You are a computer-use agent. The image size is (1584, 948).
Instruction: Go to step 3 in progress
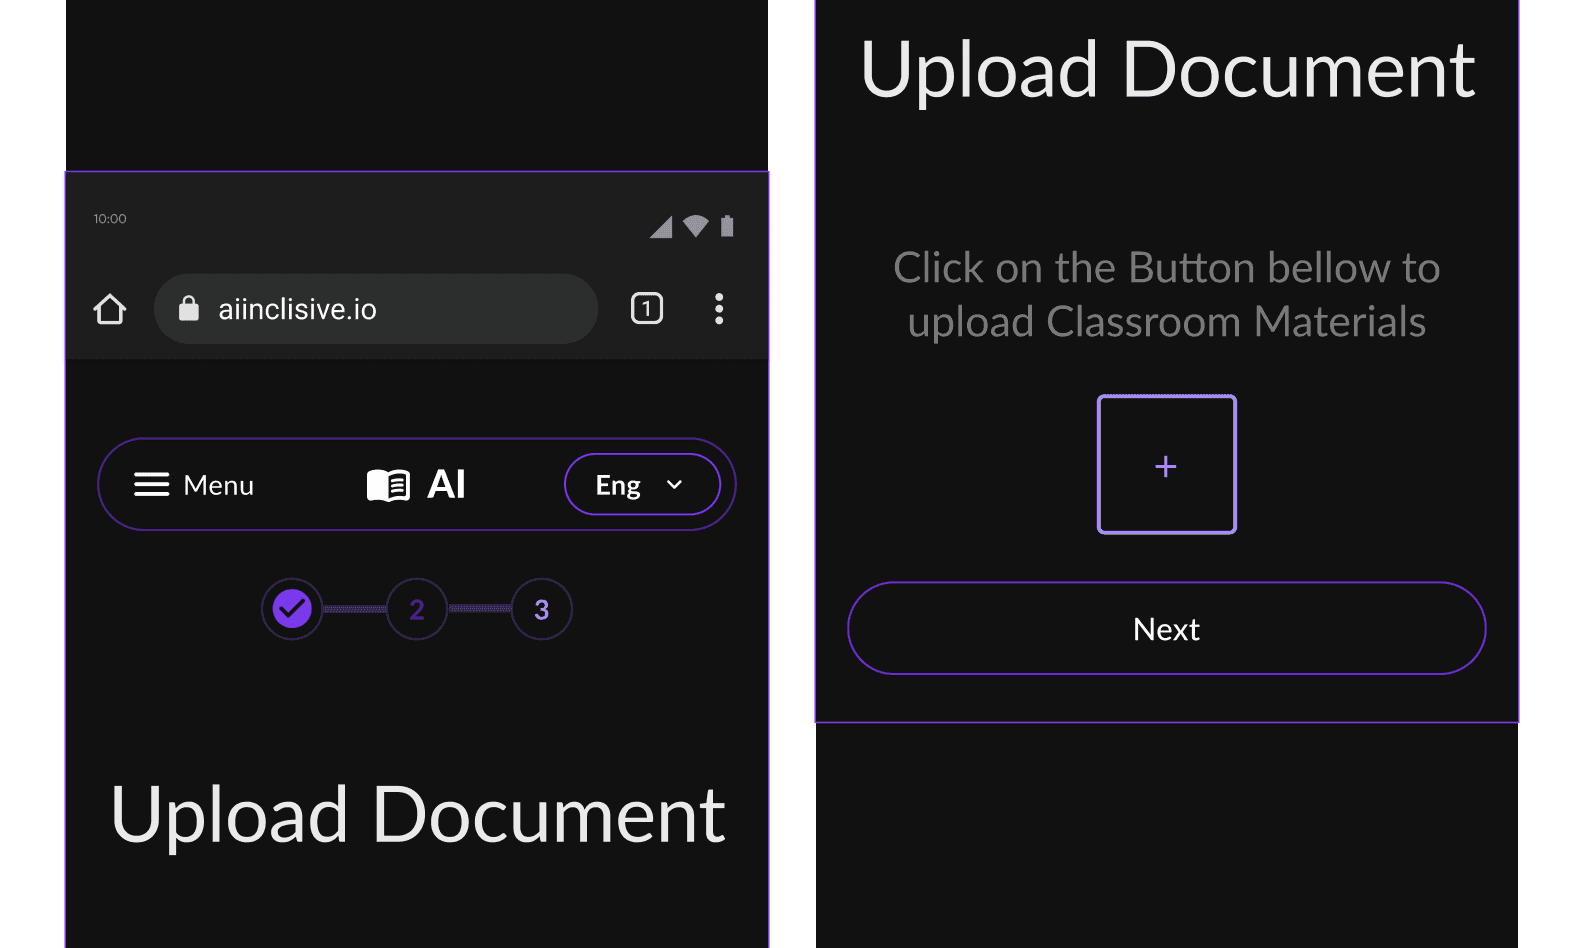click(542, 609)
